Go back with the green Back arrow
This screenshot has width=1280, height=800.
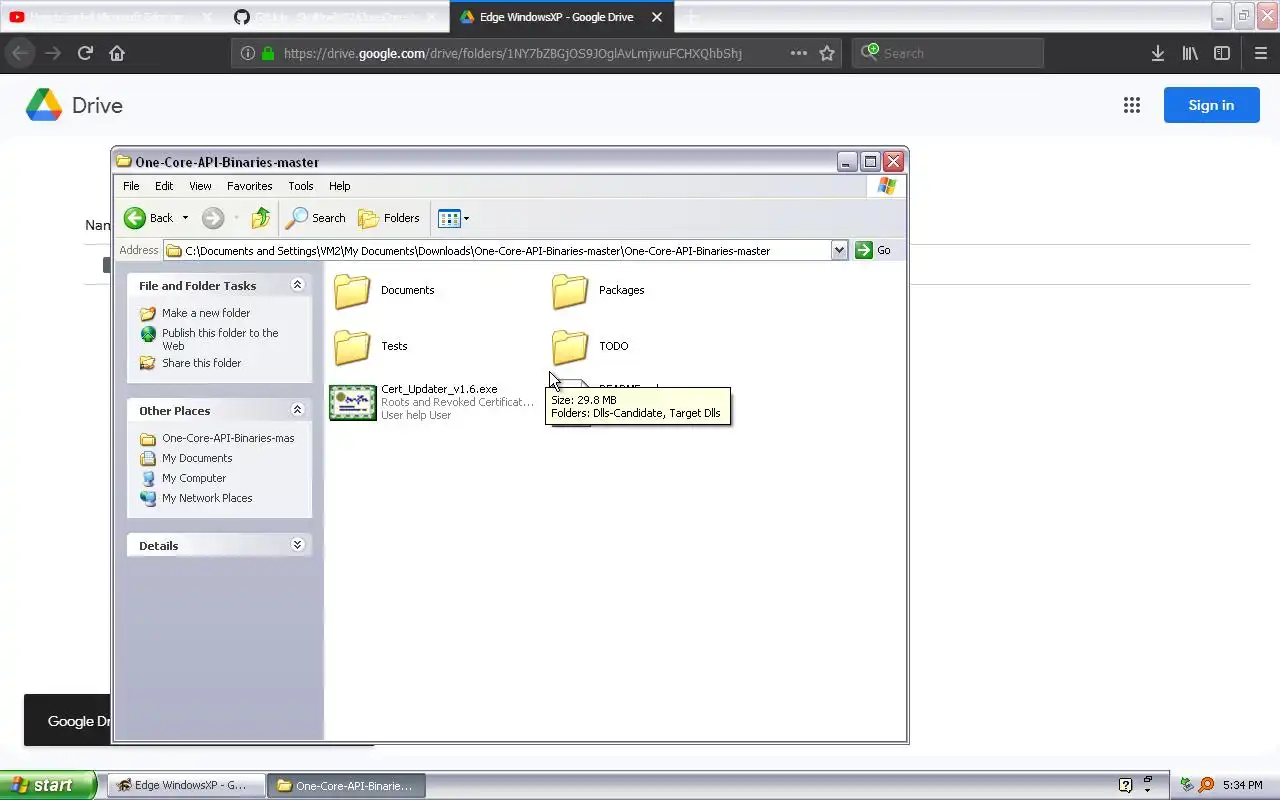(135, 218)
